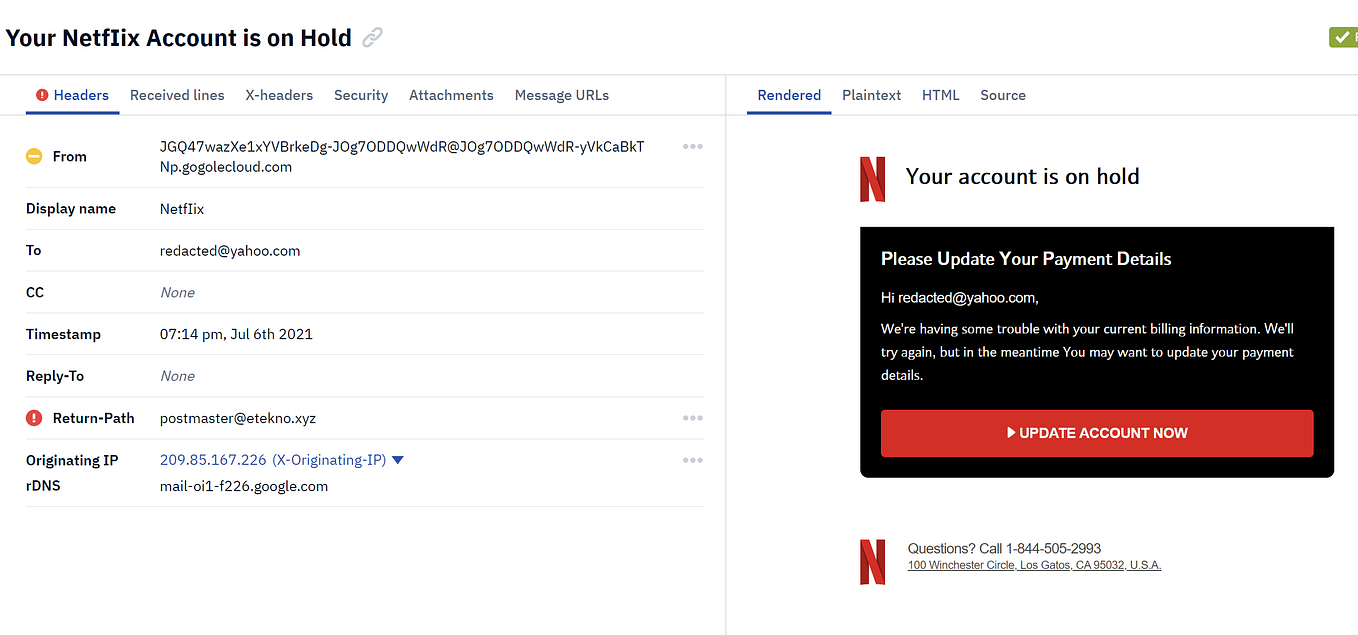Click the red alert icon beside Return-Path
The image size is (1358, 635).
(33, 418)
